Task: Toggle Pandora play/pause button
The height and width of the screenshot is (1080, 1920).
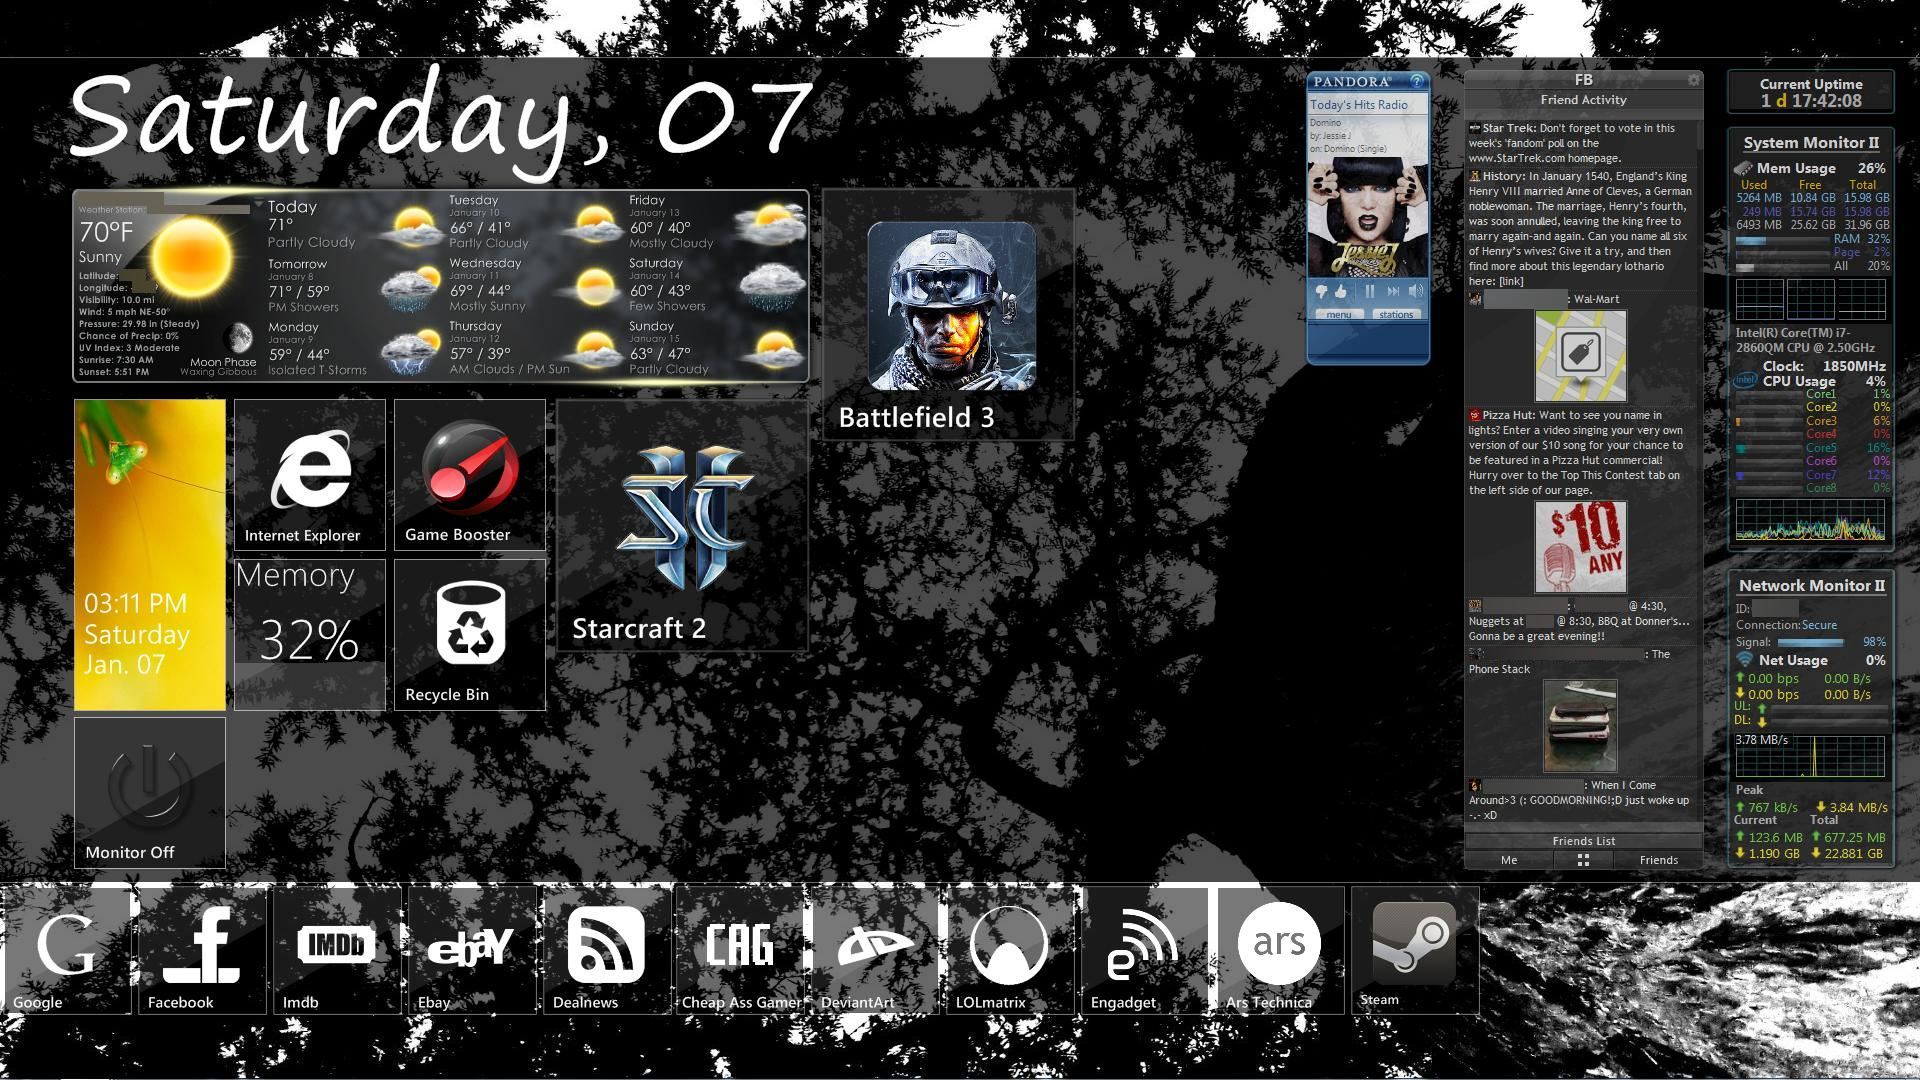Action: tap(1370, 291)
